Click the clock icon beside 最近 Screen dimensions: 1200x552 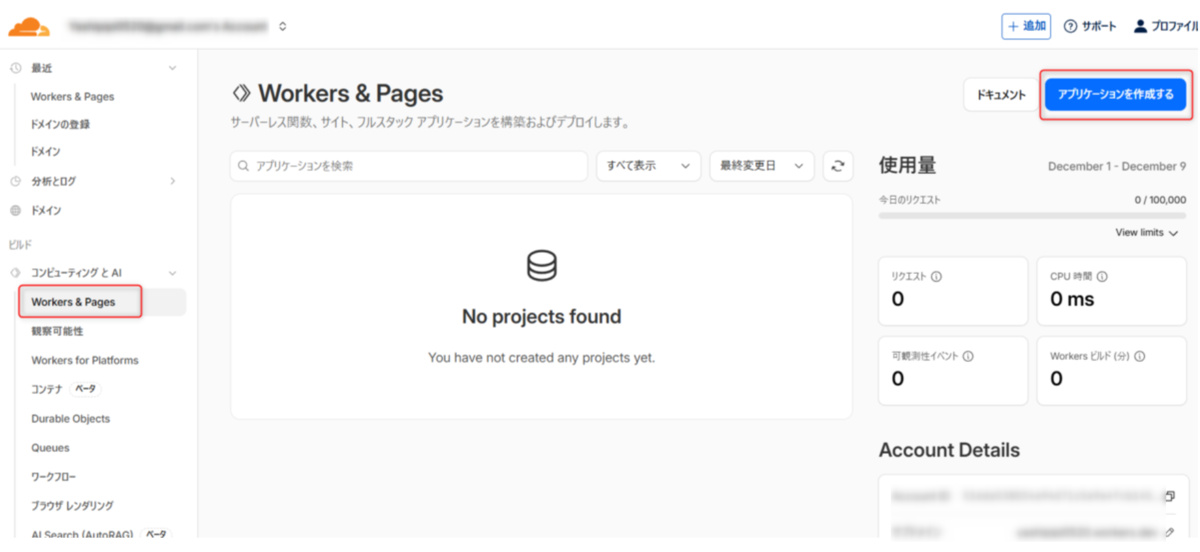coord(15,68)
